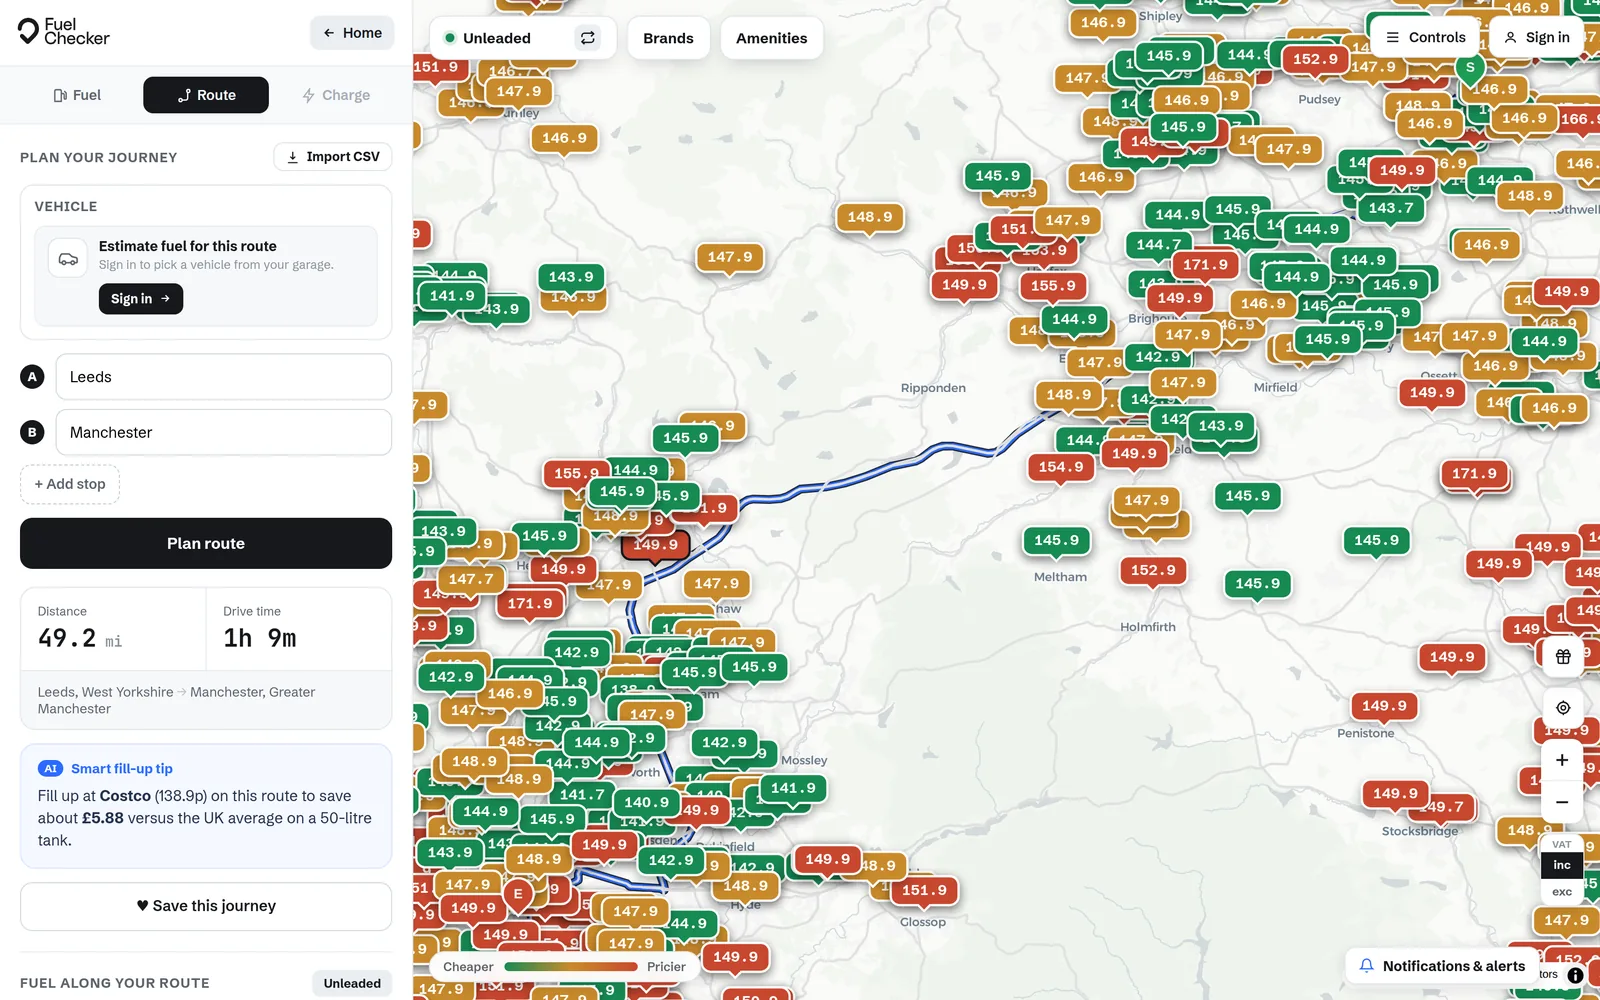
Task: Click Sign in at top right
Action: coord(1537,37)
